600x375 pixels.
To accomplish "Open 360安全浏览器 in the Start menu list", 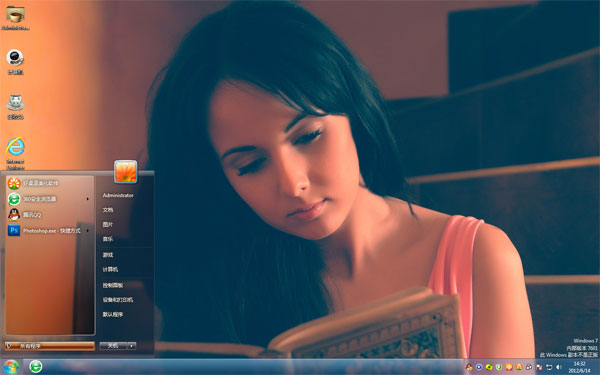I will coord(50,199).
